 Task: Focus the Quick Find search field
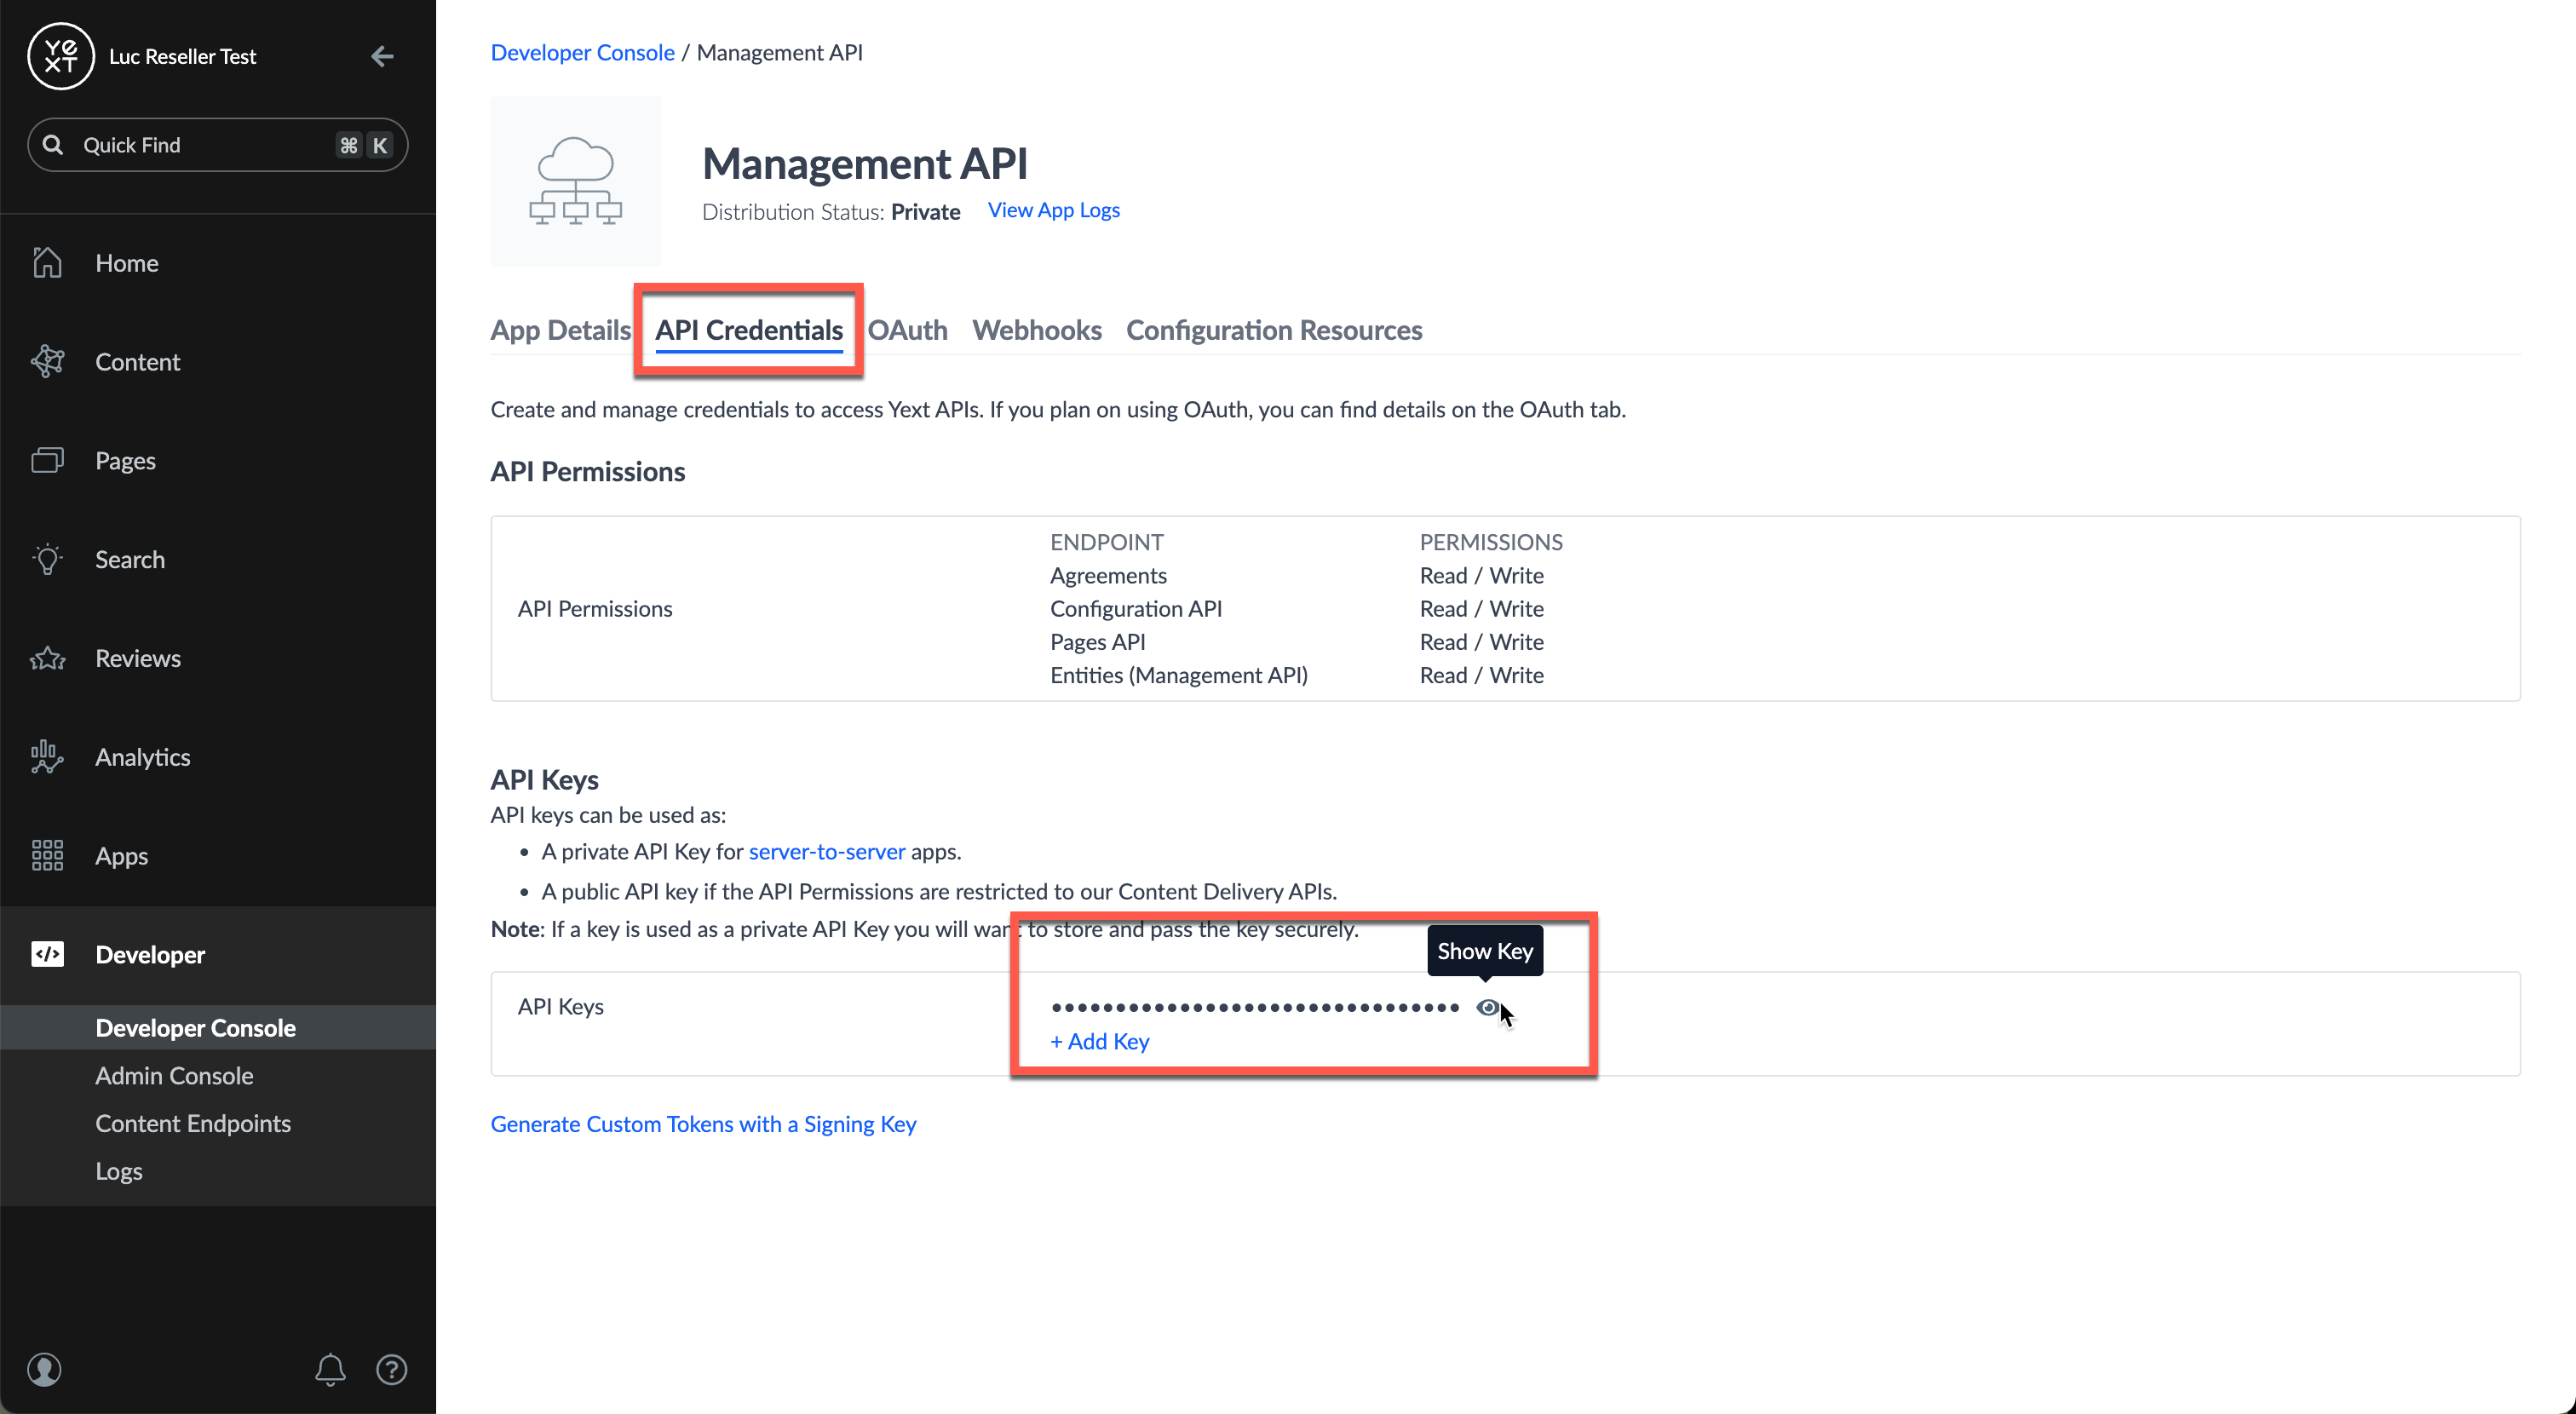[217, 145]
